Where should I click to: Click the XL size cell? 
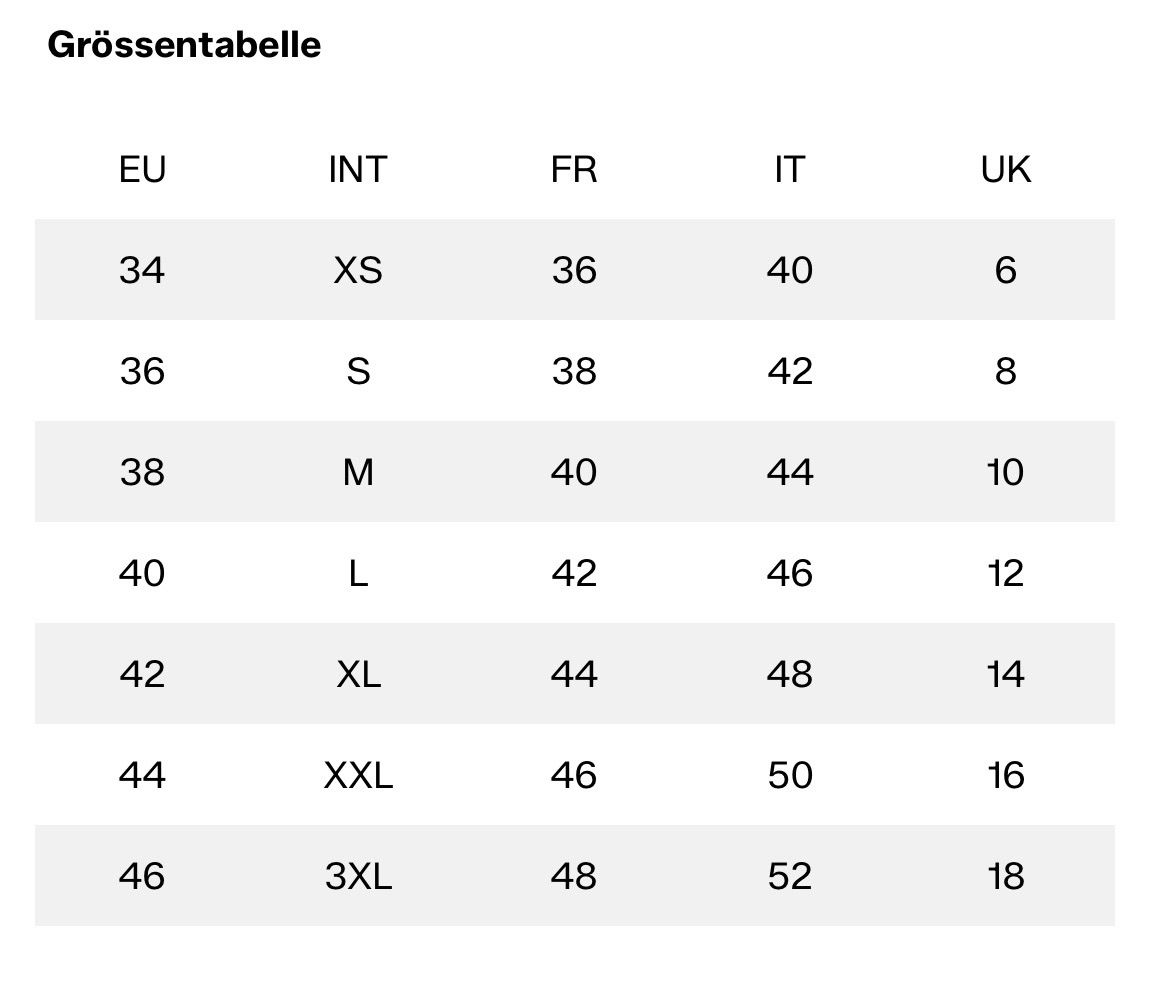[x=359, y=674]
